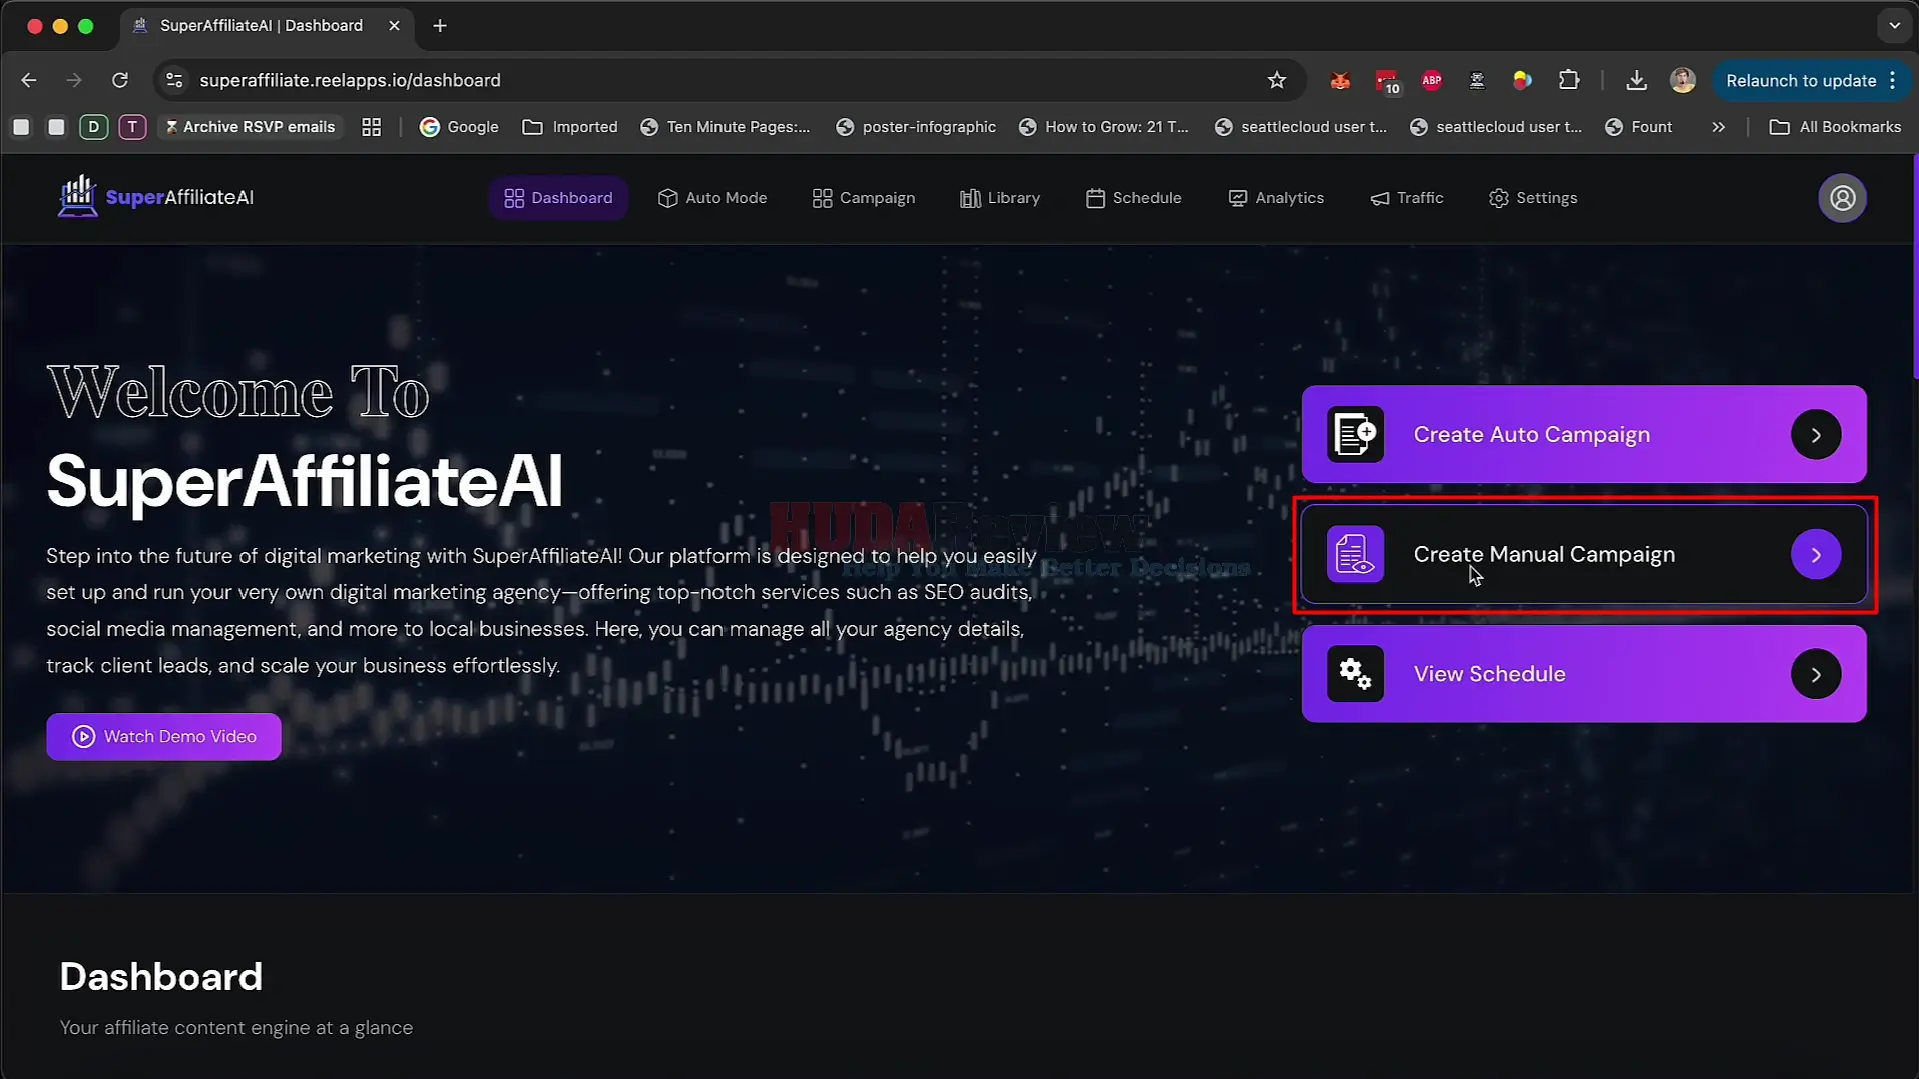Image resolution: width=1919 pixels, height=1079 pixels.
Task: Open the All Bookmarks folder
Action: tap(1835, 127)
